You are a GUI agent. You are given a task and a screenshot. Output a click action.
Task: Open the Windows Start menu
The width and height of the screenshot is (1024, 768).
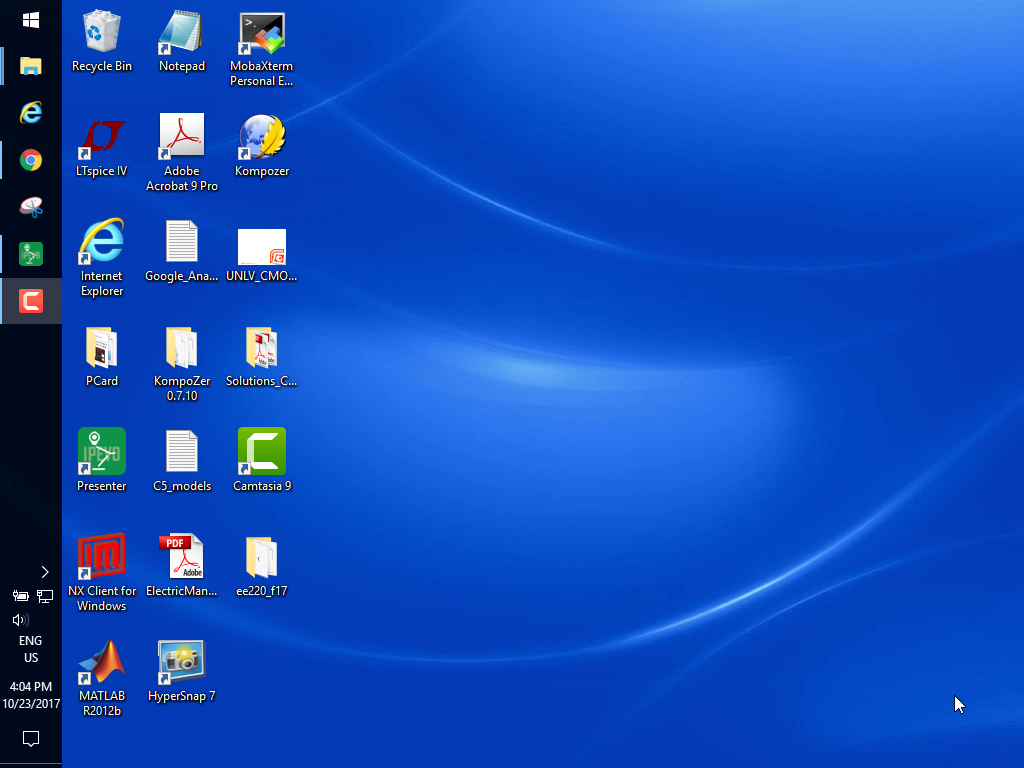31,20
